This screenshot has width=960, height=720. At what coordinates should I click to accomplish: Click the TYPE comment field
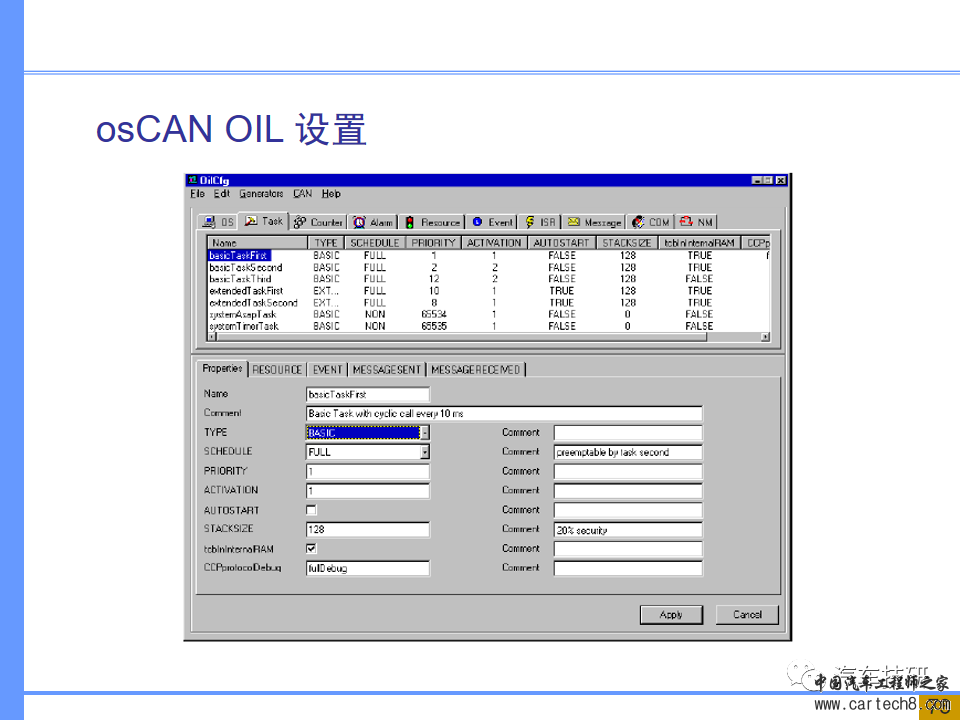[628, 433]
